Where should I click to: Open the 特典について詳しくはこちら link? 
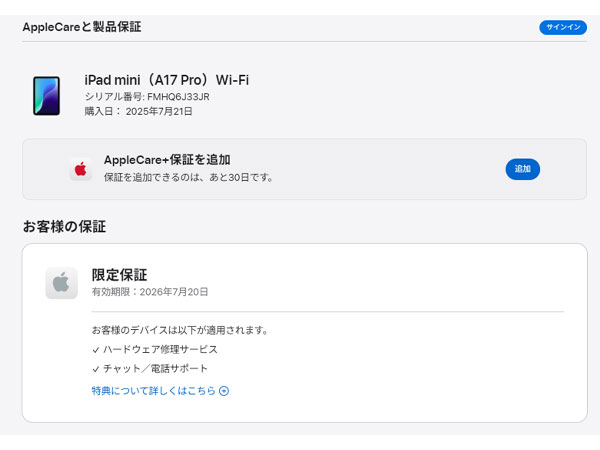coord(153,391)
